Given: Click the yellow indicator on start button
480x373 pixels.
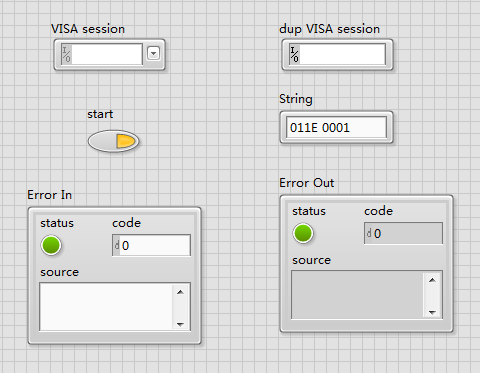Looking at the screenshot, I should click(126, 141).
